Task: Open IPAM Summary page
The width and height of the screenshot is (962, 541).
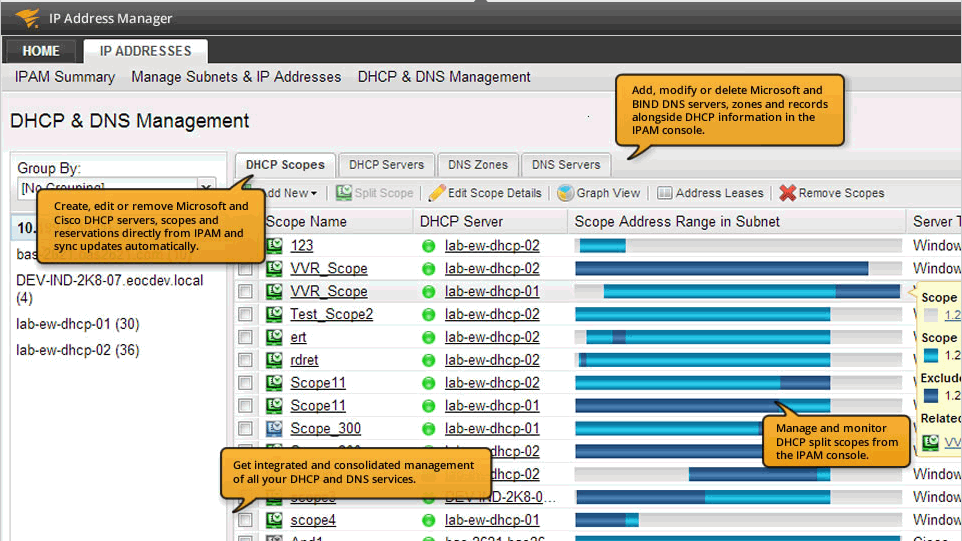Action: (65, 77)
